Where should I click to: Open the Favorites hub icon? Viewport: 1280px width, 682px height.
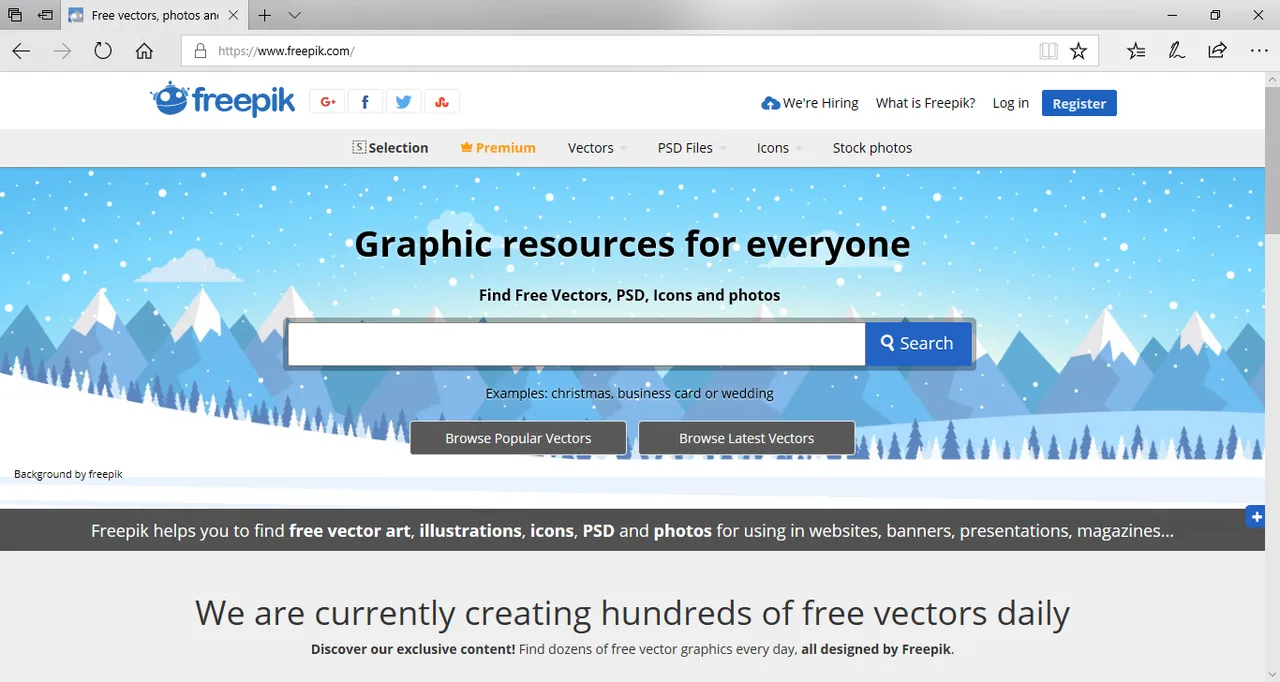1136,51
